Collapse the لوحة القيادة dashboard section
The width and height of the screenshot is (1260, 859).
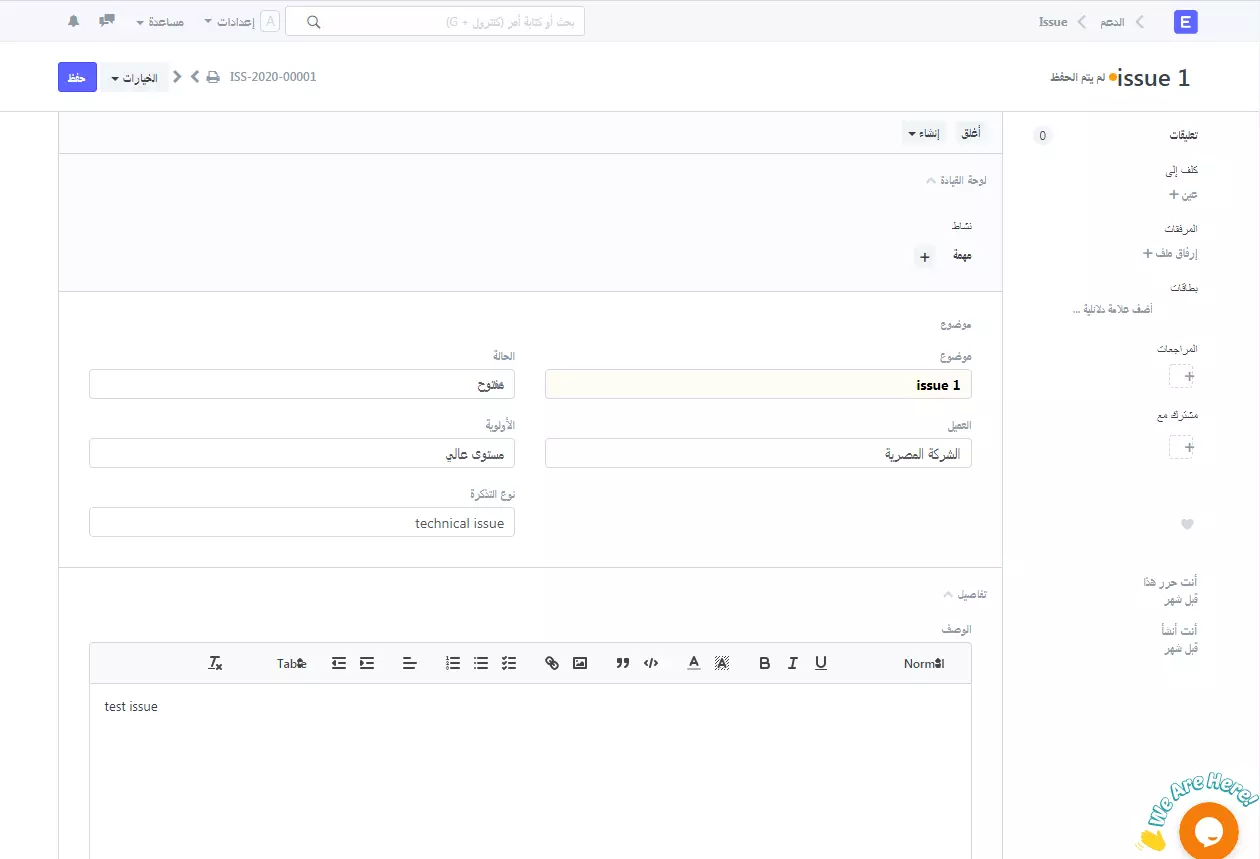[956, 181]
